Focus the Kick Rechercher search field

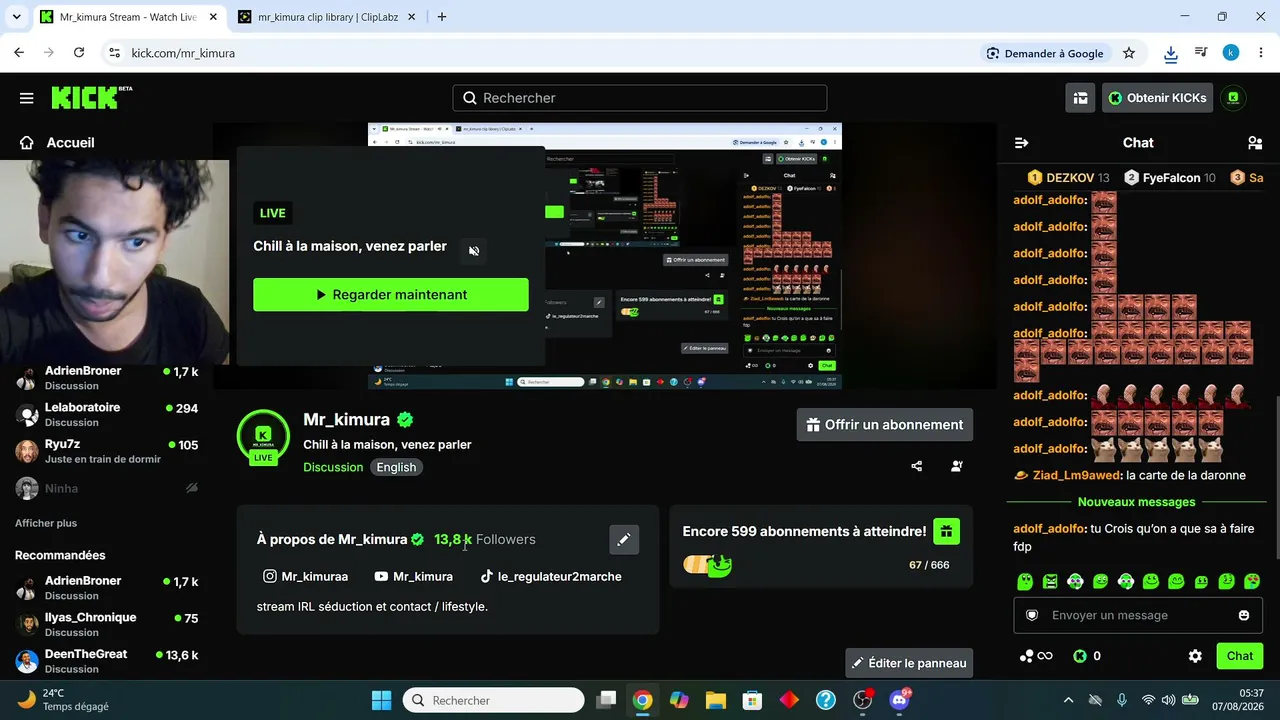pos(640,98)
